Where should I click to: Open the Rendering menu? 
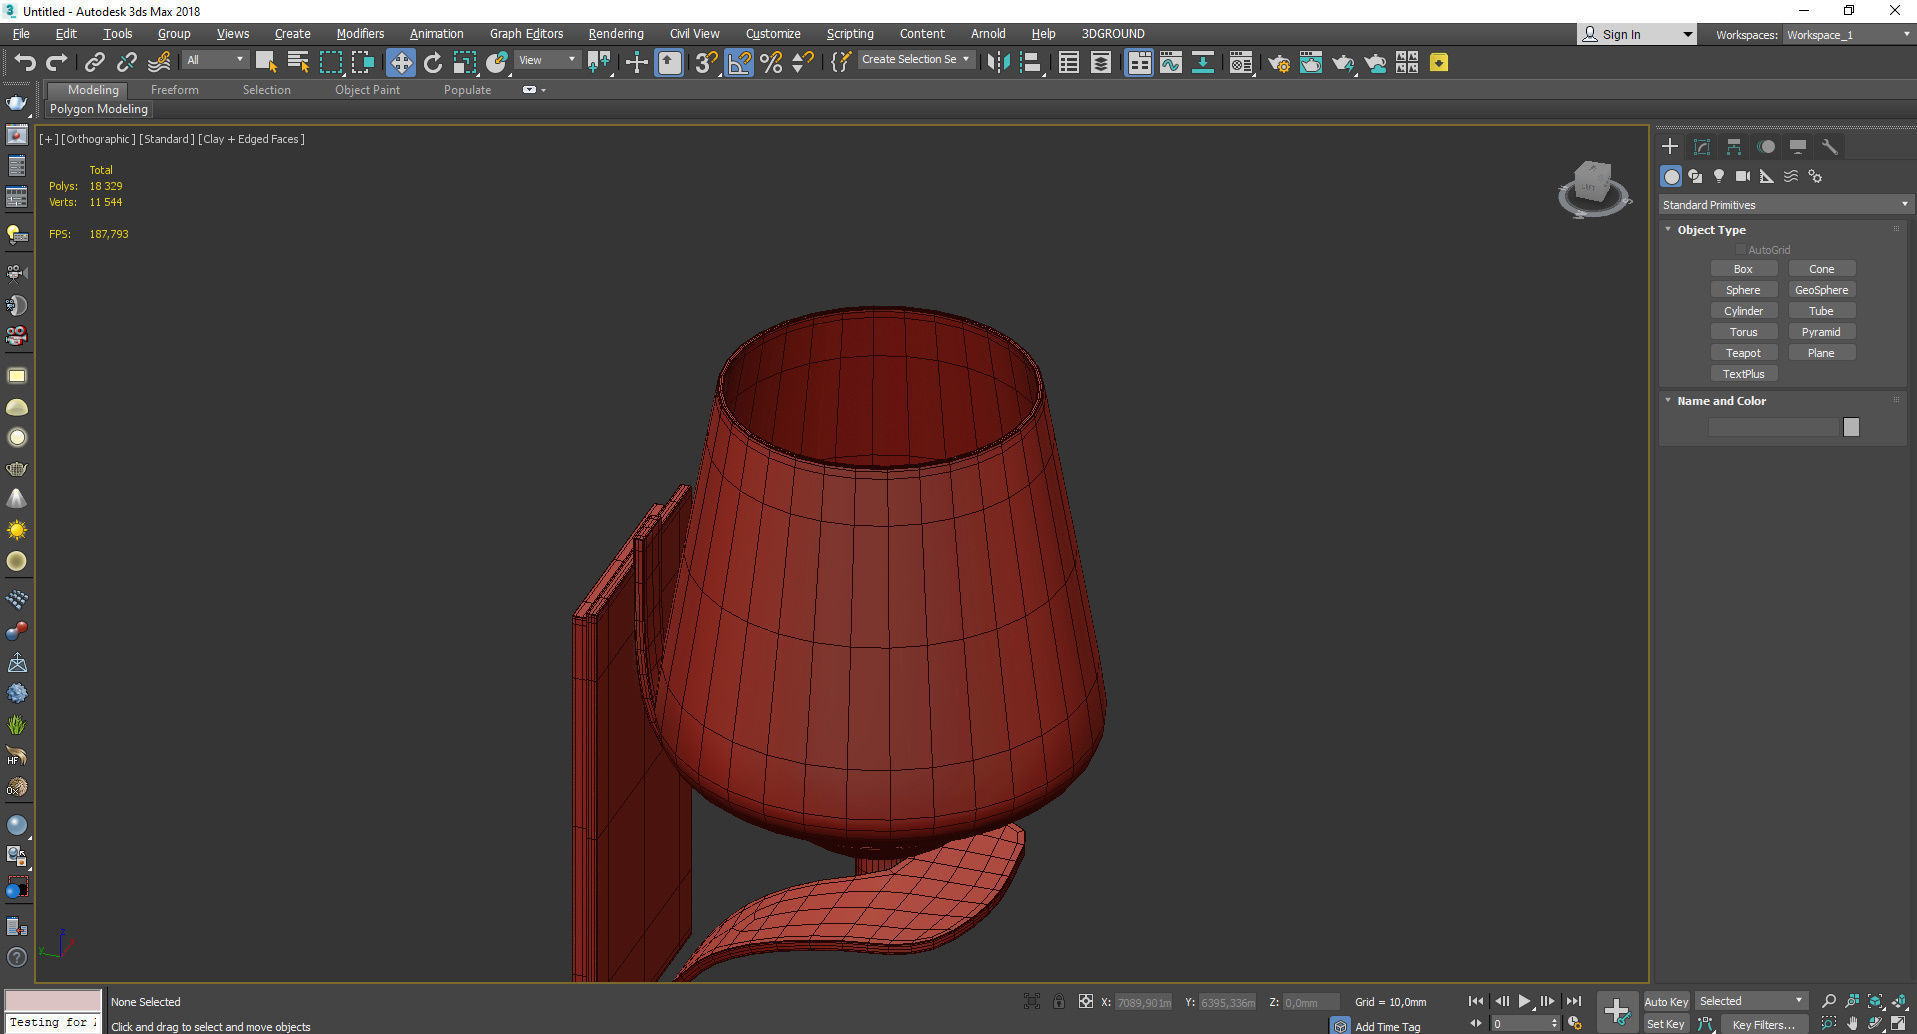point(616,34)
